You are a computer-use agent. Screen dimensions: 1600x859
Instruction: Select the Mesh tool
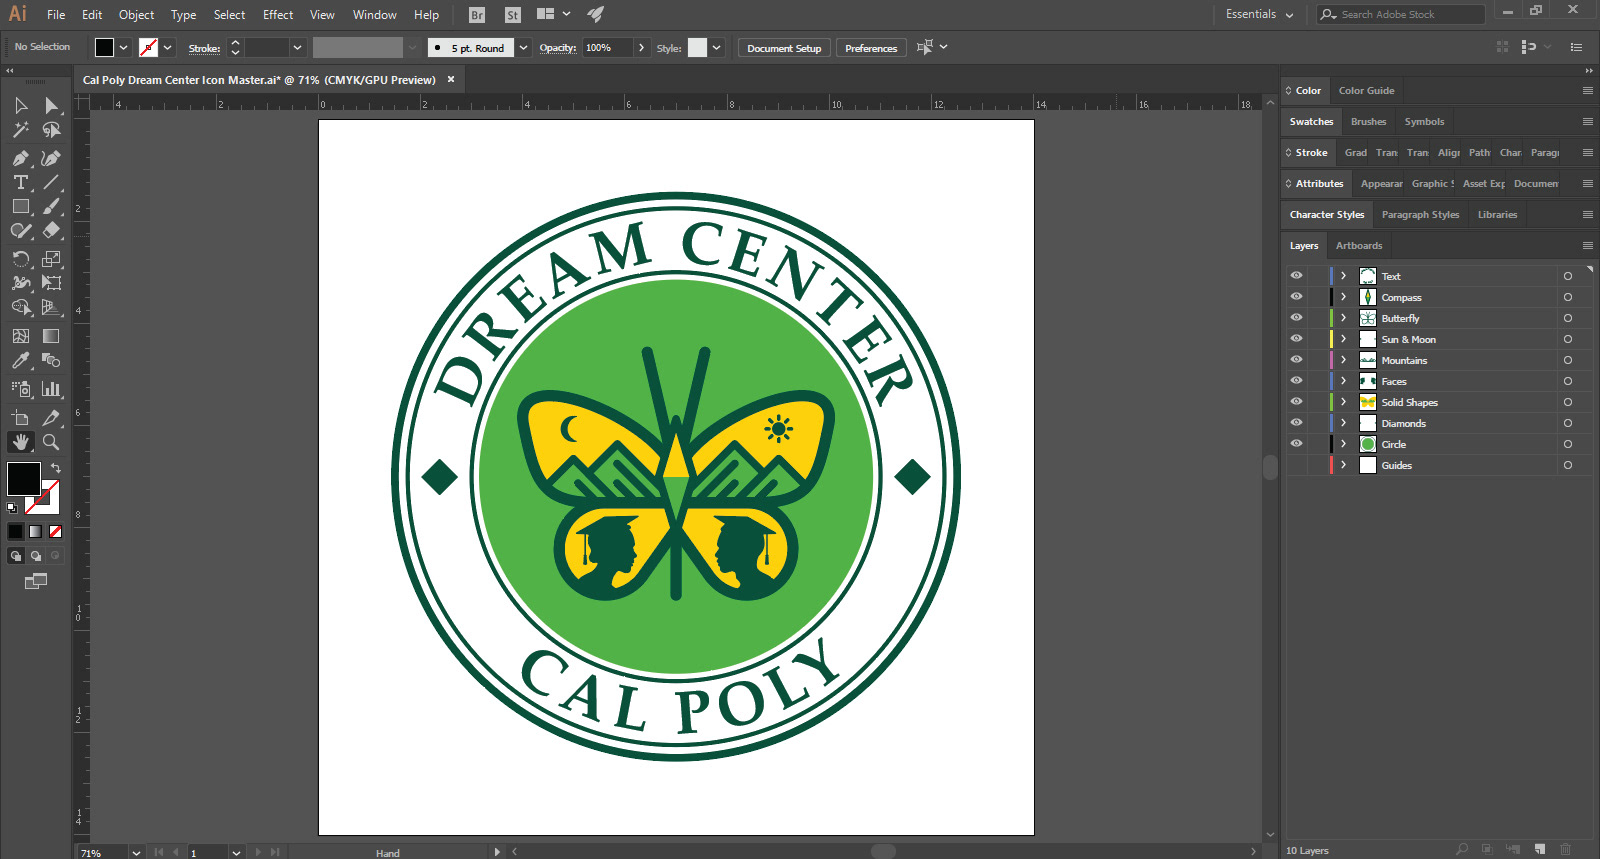21,336
